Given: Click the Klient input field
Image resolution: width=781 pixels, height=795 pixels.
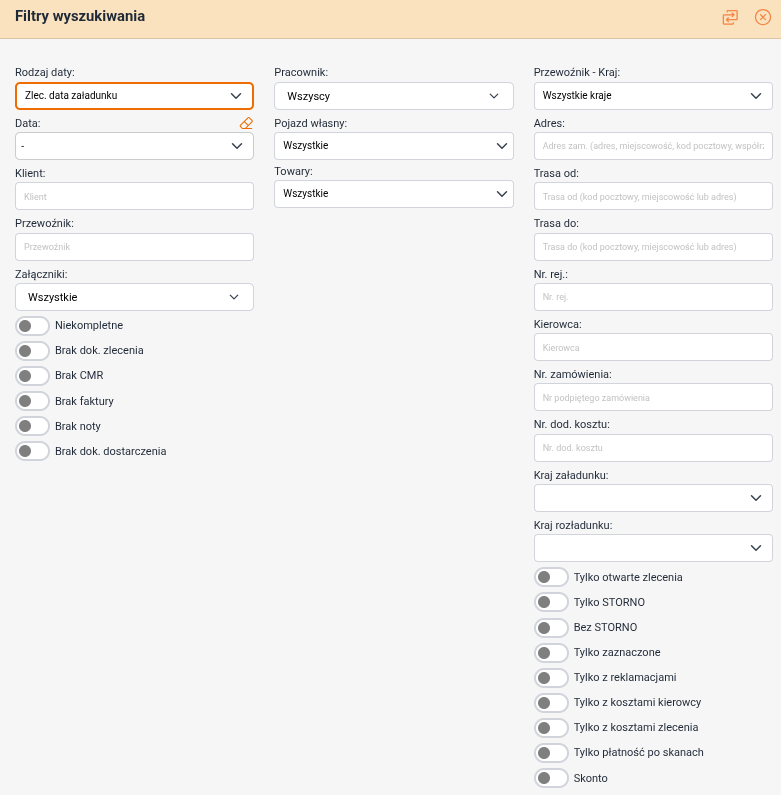Looking at the screenshot, I should pos(134,197).
